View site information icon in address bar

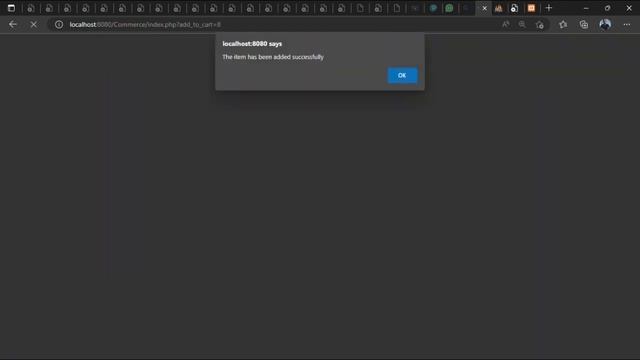pyautogui.click(x=59, y=24)
